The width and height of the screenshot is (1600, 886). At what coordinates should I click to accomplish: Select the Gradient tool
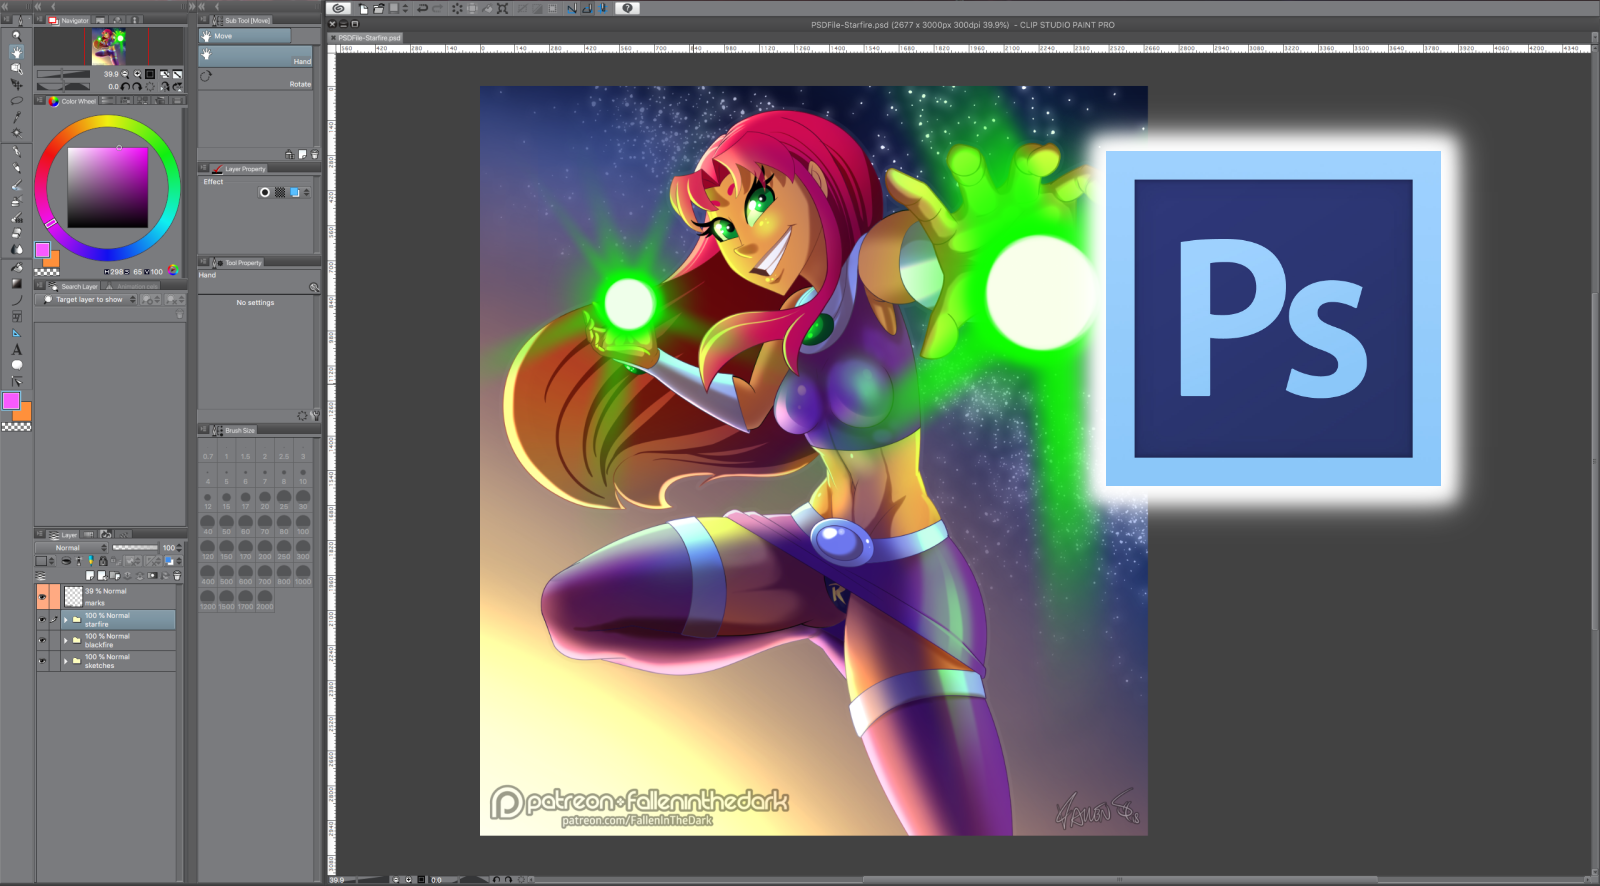[16, 283]
